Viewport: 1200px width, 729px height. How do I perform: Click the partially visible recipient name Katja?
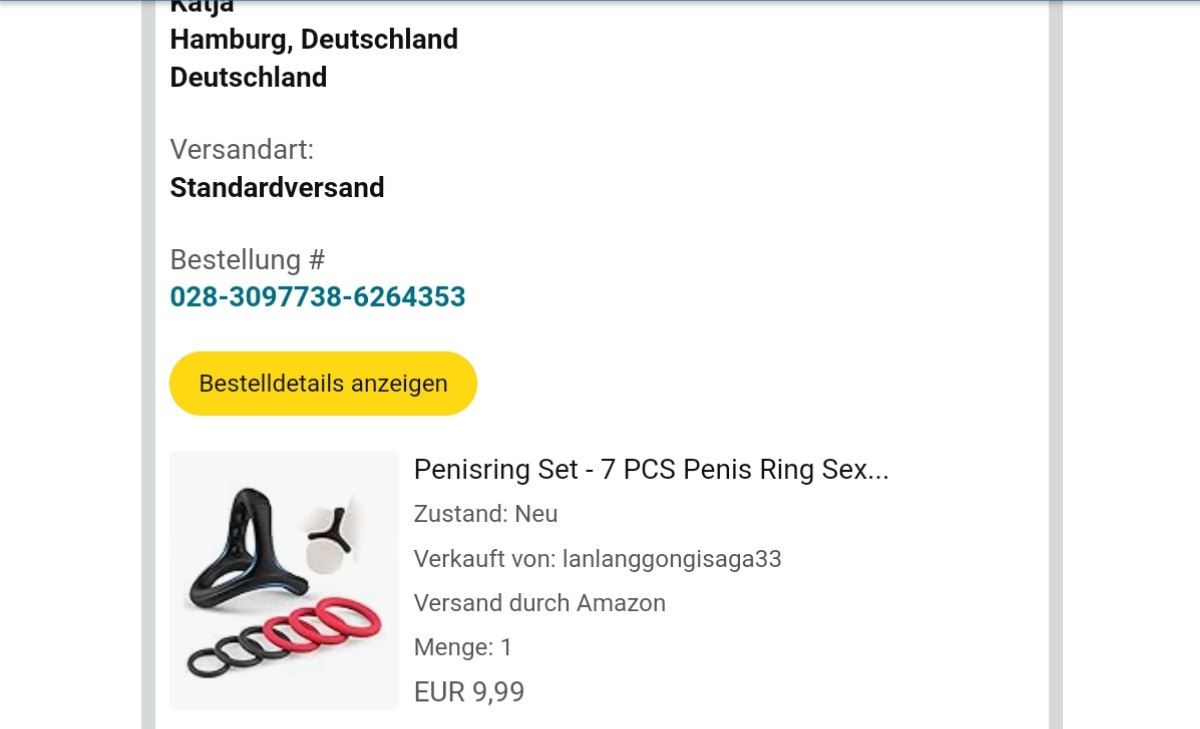[x=202, y=6]
